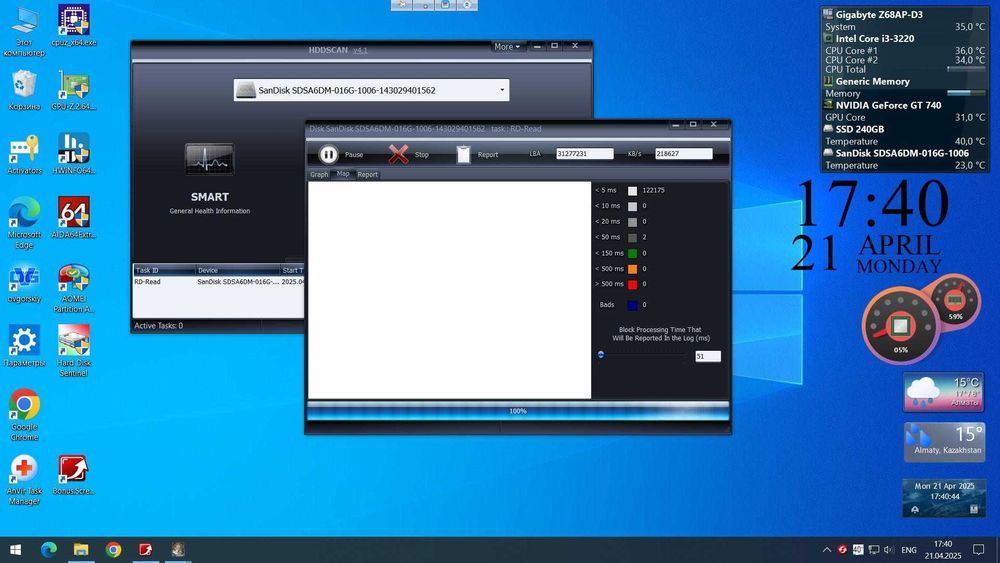The image size is (1000, 563).
Task: Open the GPU-Z desktop shortcut
Action: (74, 91)
